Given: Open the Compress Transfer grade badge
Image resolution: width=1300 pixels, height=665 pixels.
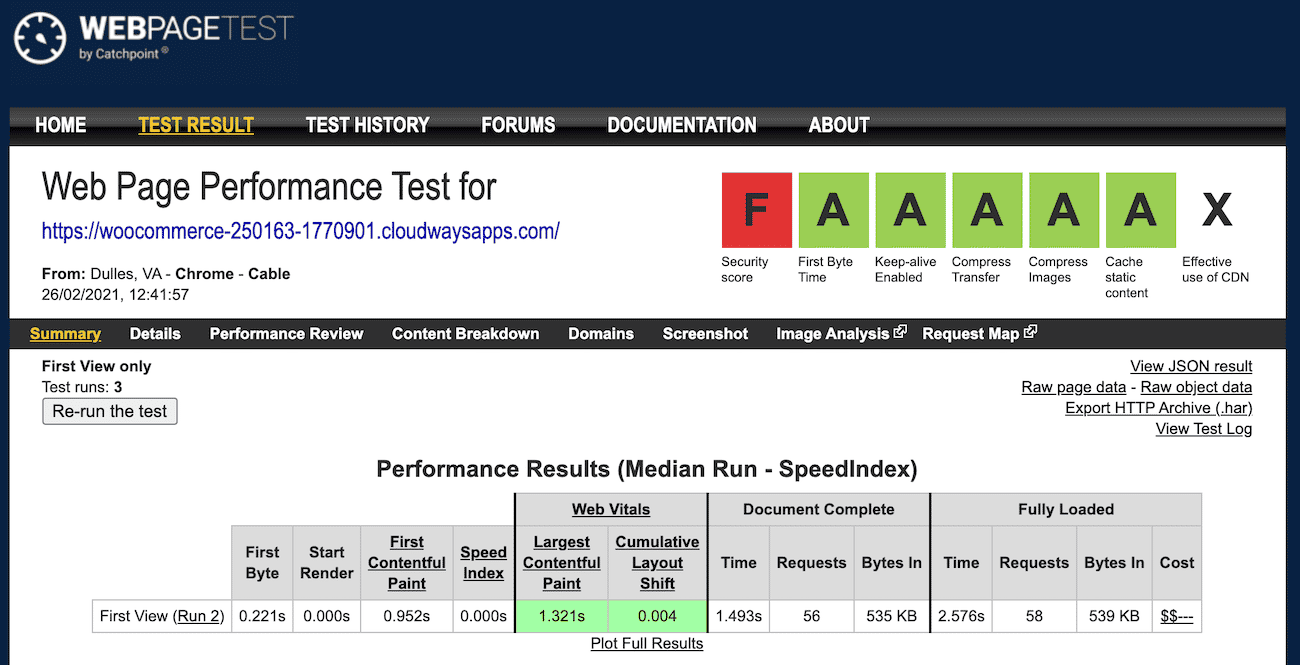Looking at the screenshot, I should point(987,210).
